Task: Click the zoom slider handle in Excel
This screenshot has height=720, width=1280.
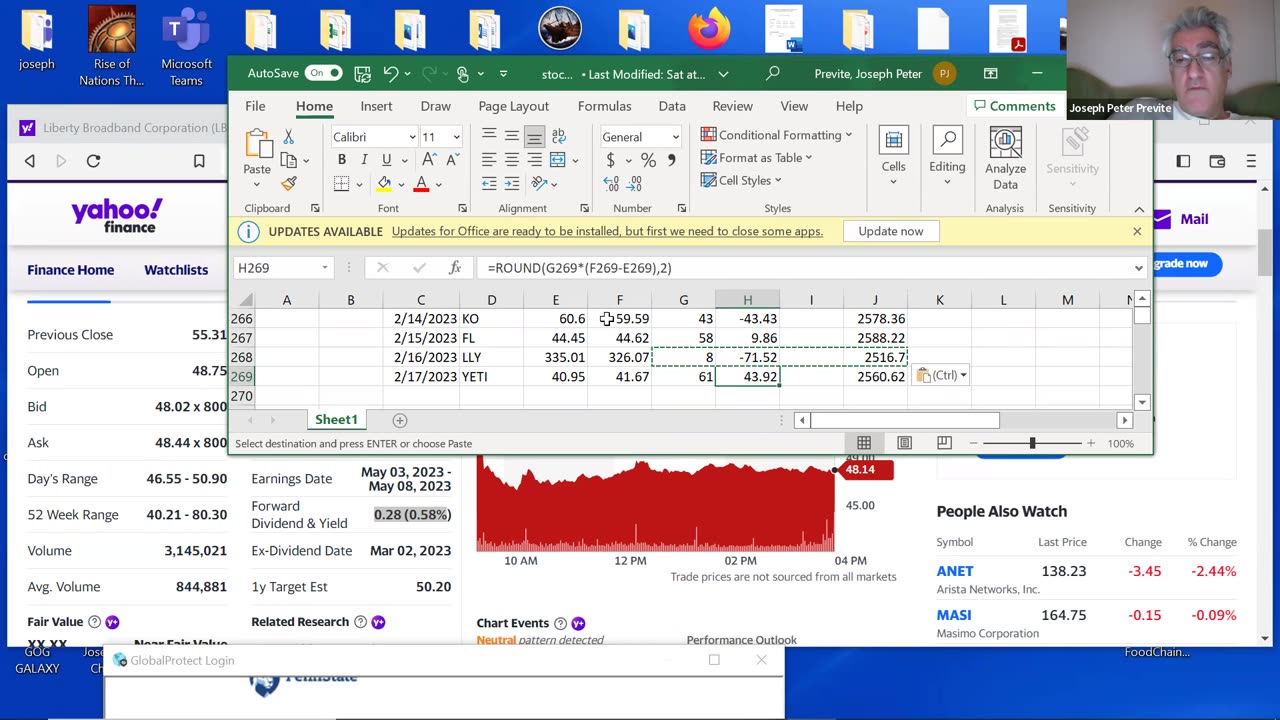Action: click(x=1032, y=443)
